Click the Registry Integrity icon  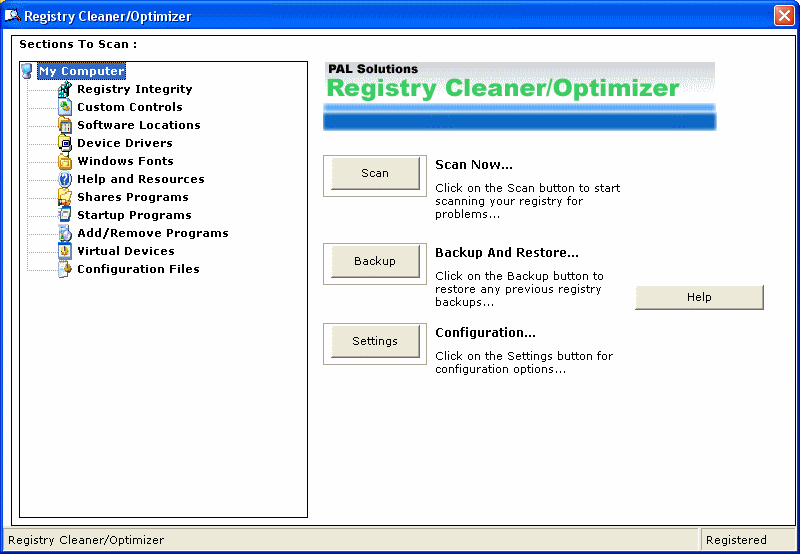pyautogui.click(x=65, y=89)
